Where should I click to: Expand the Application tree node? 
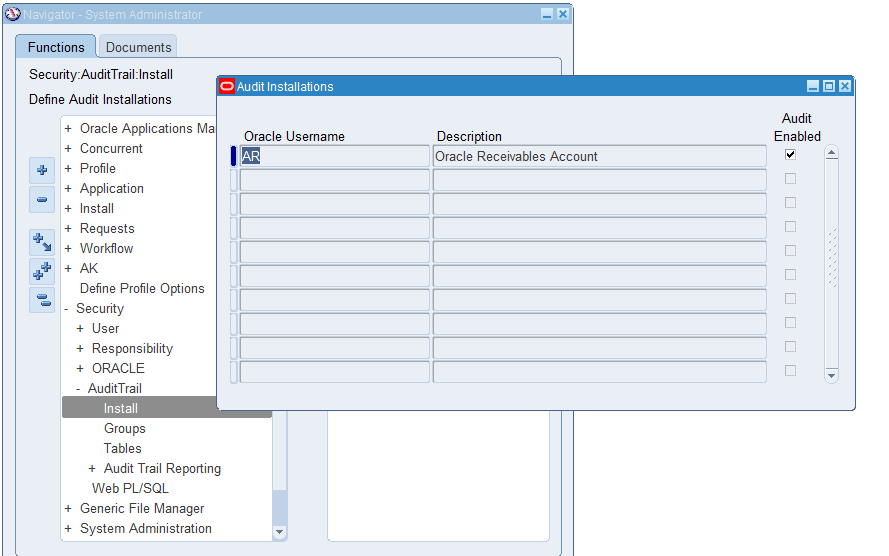68,188
